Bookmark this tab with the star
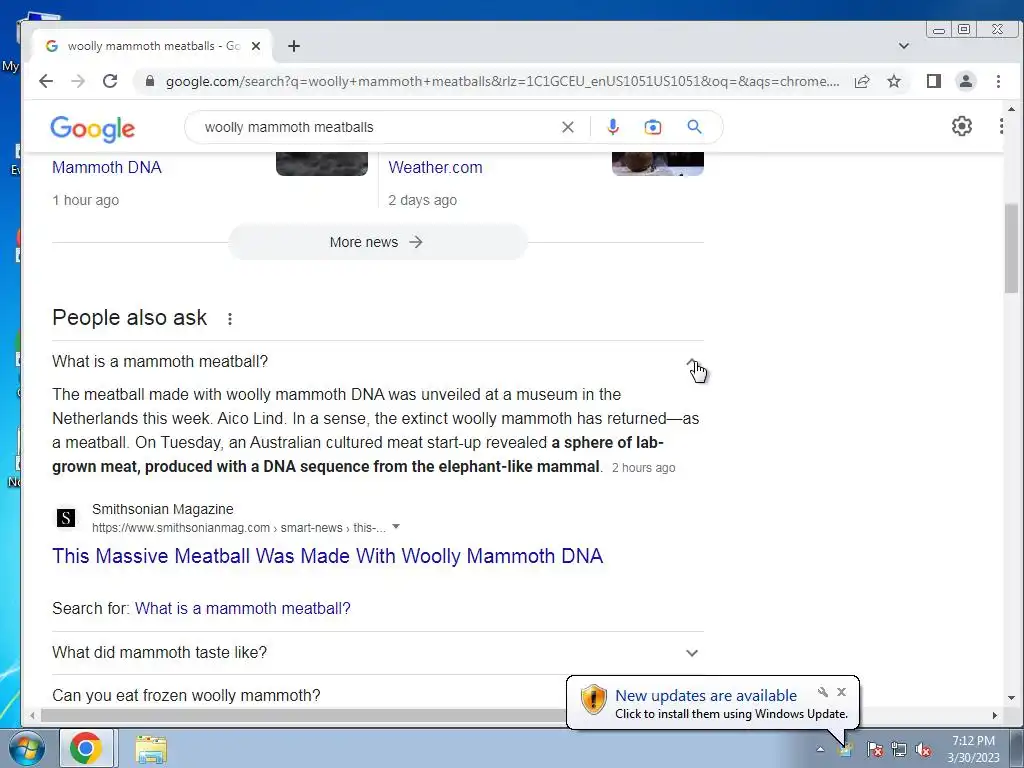 pyautogui.click(x=894, y=81)
